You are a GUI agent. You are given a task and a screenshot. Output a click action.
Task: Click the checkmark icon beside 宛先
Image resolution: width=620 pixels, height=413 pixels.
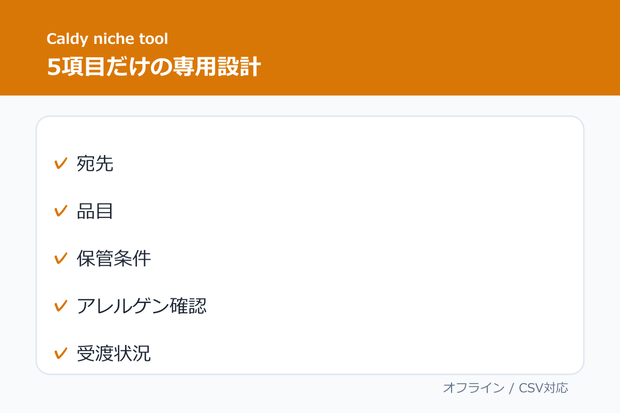point(61,163)
